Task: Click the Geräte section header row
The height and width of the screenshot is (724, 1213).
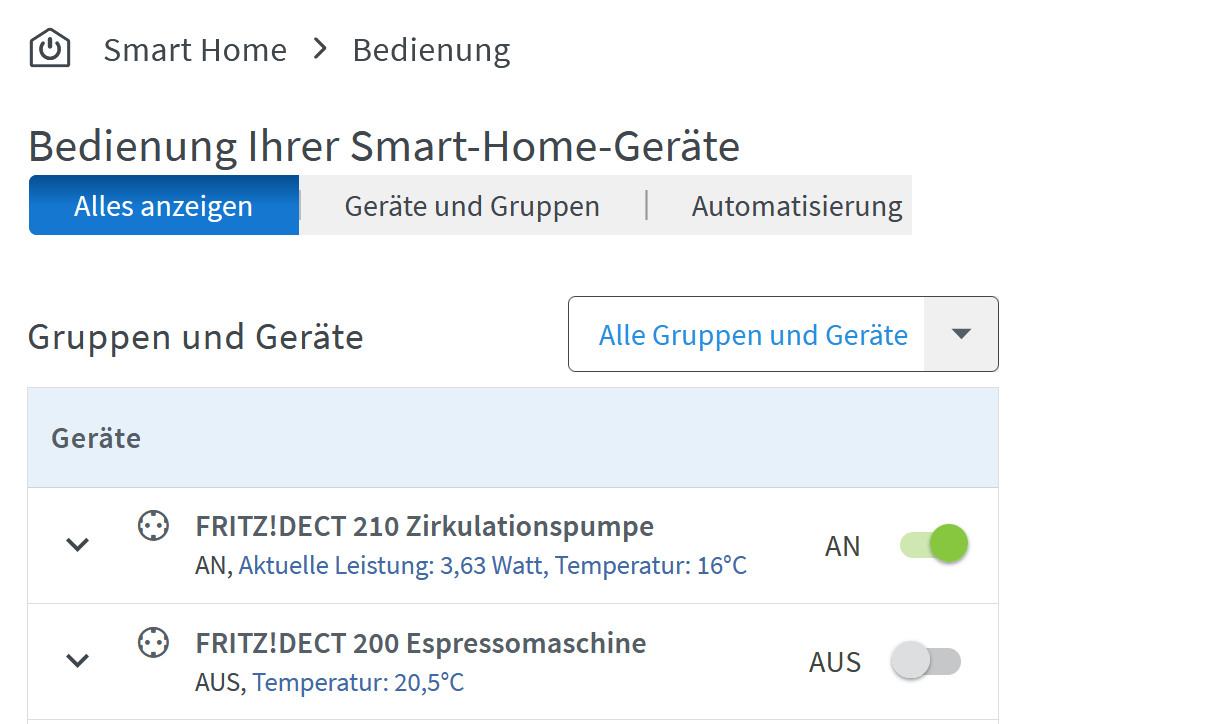Action: point(96,437)
